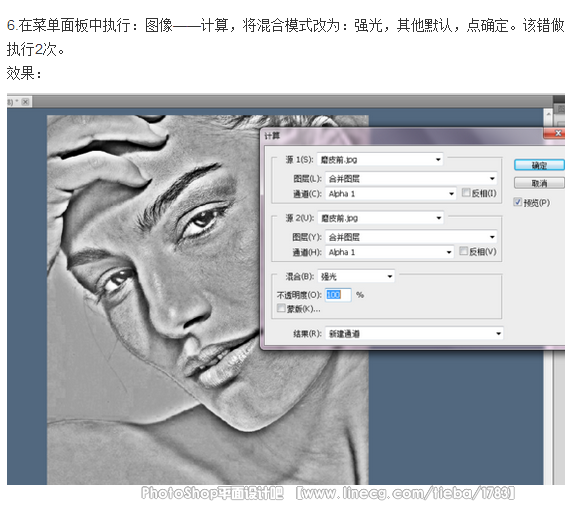Enable 反相(I) for source 1
This screenshot has width=565, height=510.
(466, 193)
